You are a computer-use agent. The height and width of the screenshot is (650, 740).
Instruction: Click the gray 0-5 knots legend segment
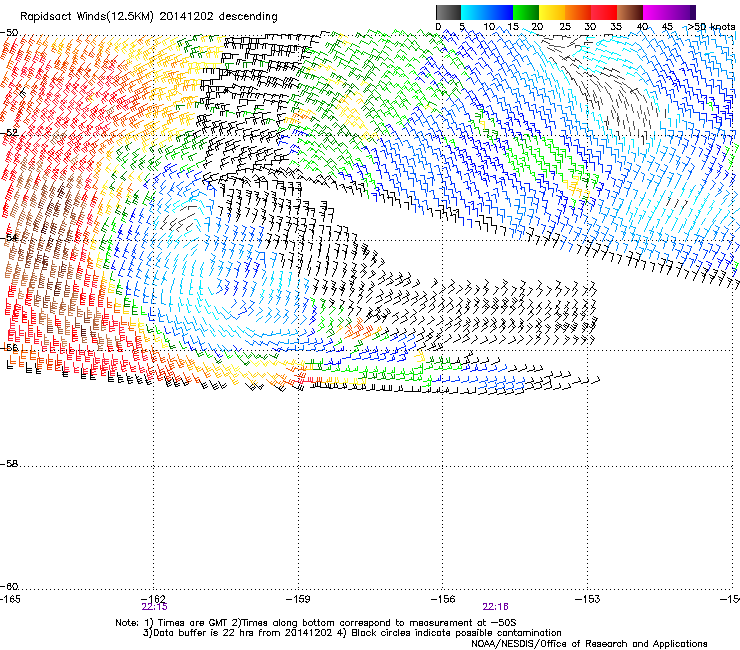448,12
